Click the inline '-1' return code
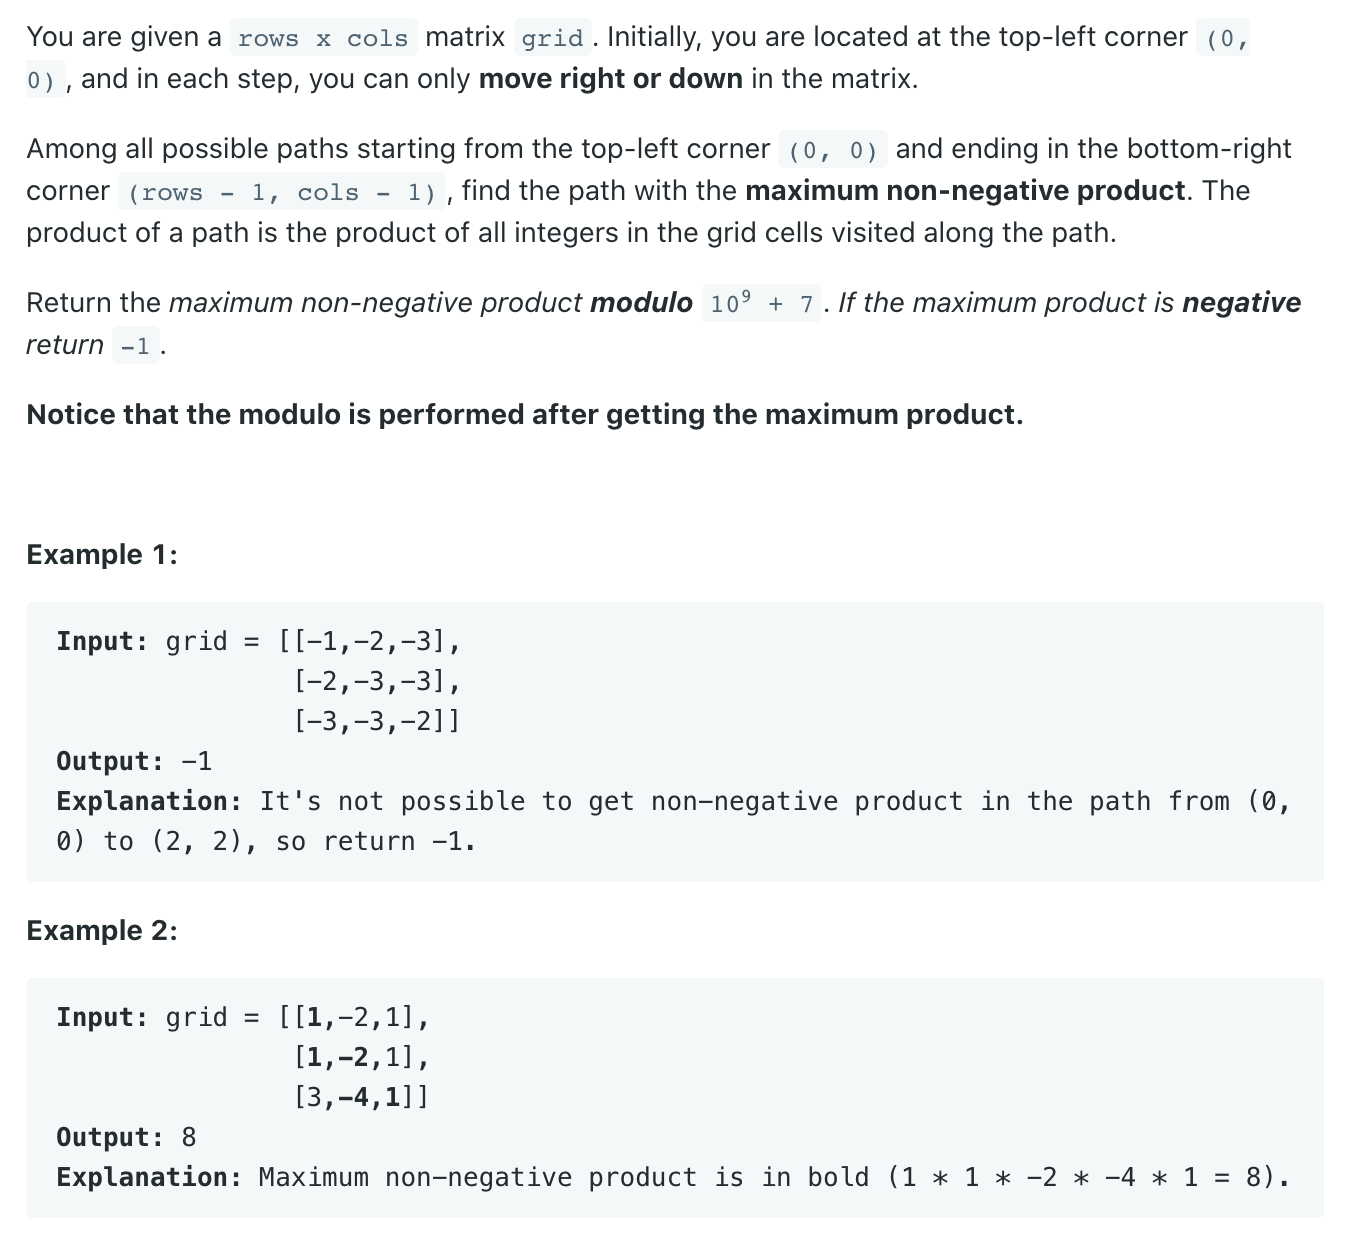 click(x=135, y=346)
